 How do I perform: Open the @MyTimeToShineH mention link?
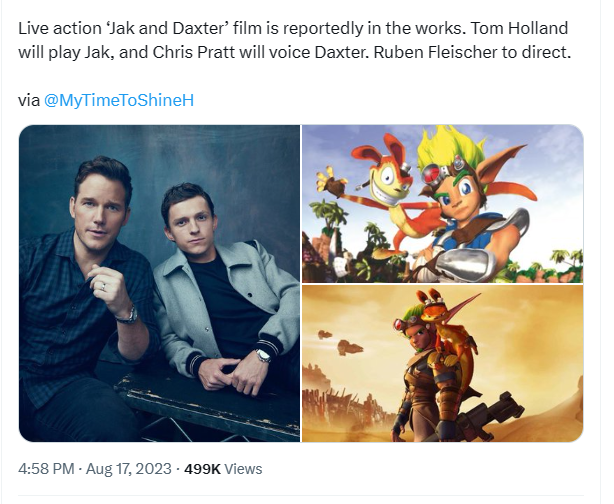click(x=119, y=101)
